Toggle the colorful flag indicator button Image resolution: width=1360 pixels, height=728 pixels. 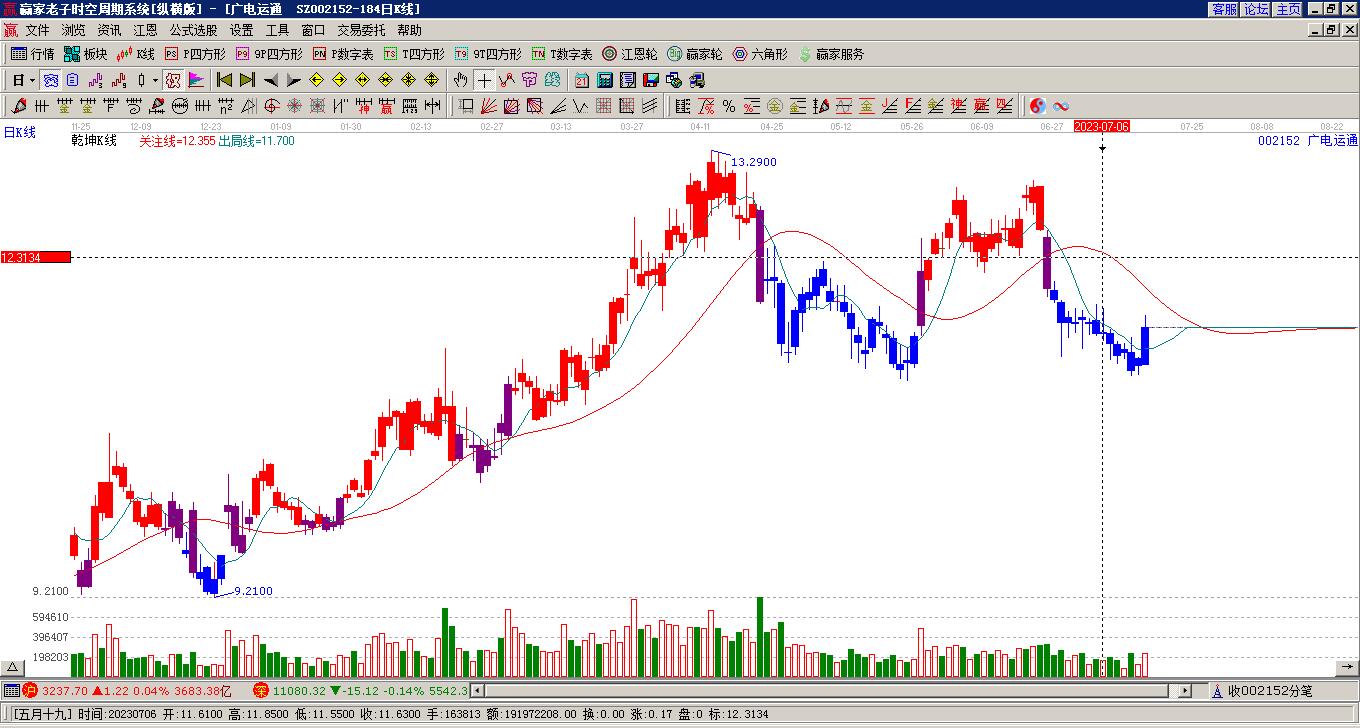(x=196, y=80)
